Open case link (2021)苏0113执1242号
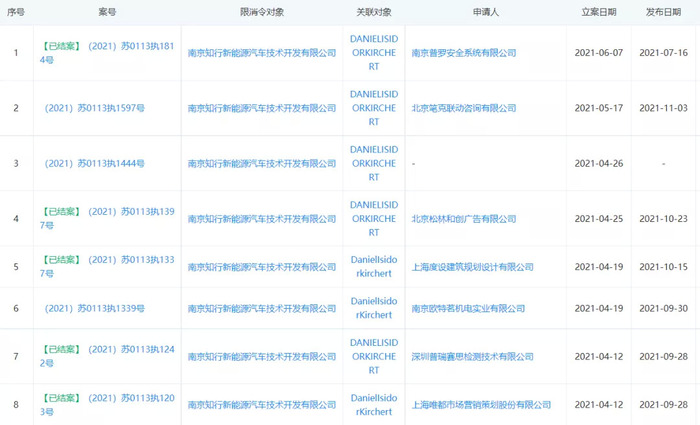Viewport: 700px width, 425px height. pos(107,356)
